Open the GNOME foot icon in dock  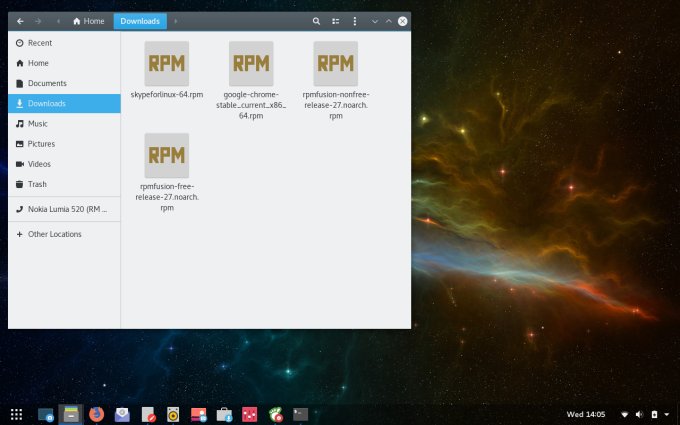point(275,415)
